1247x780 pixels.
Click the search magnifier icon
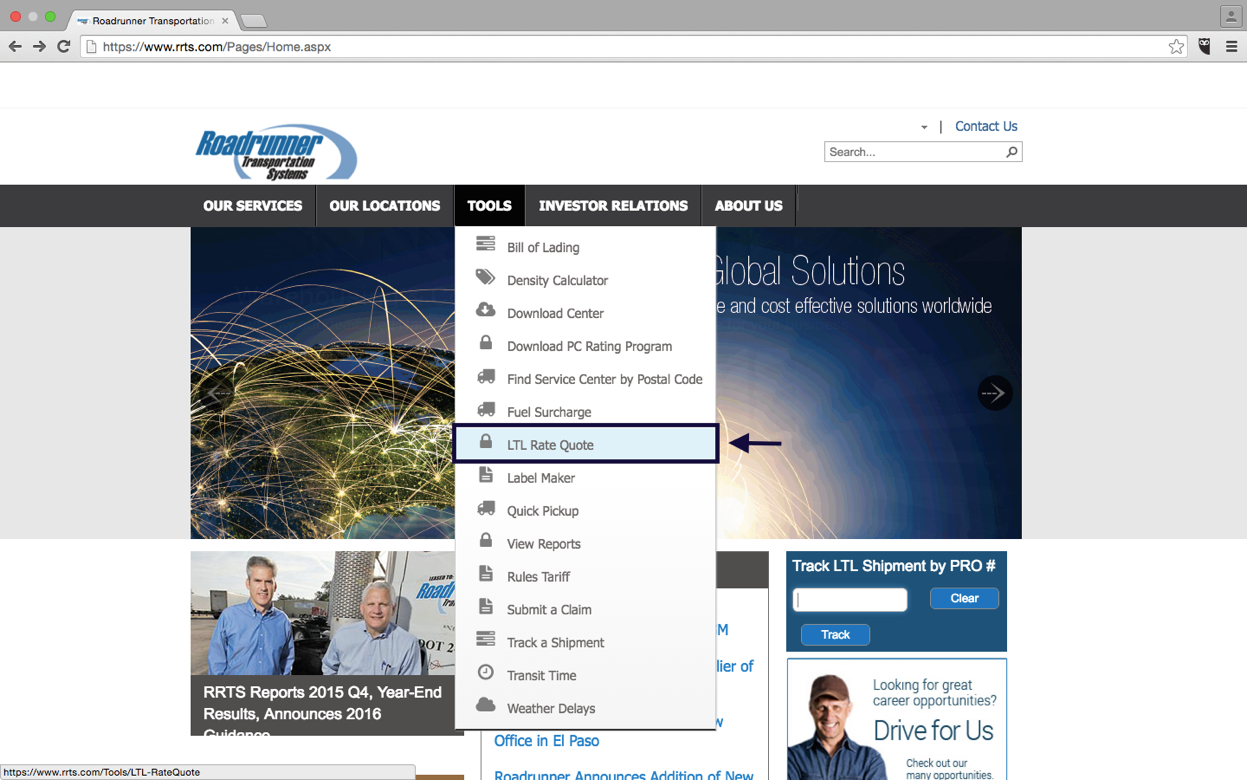click(1011, 152)
